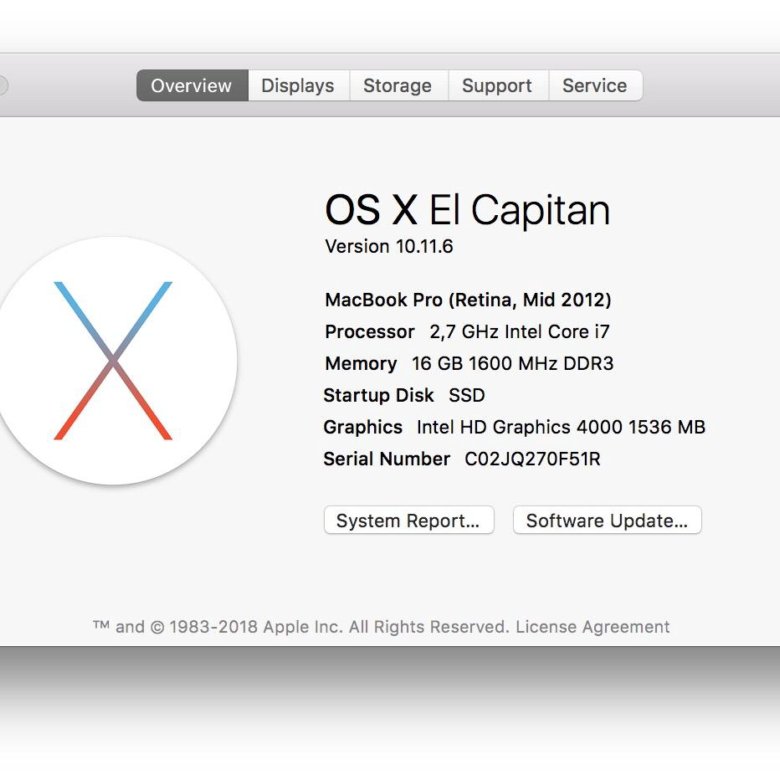Click the processor value 2,7 GHz Intel Core i7
Image resolution: width=780 pixels, height=780 pixels.
point(520,332)
